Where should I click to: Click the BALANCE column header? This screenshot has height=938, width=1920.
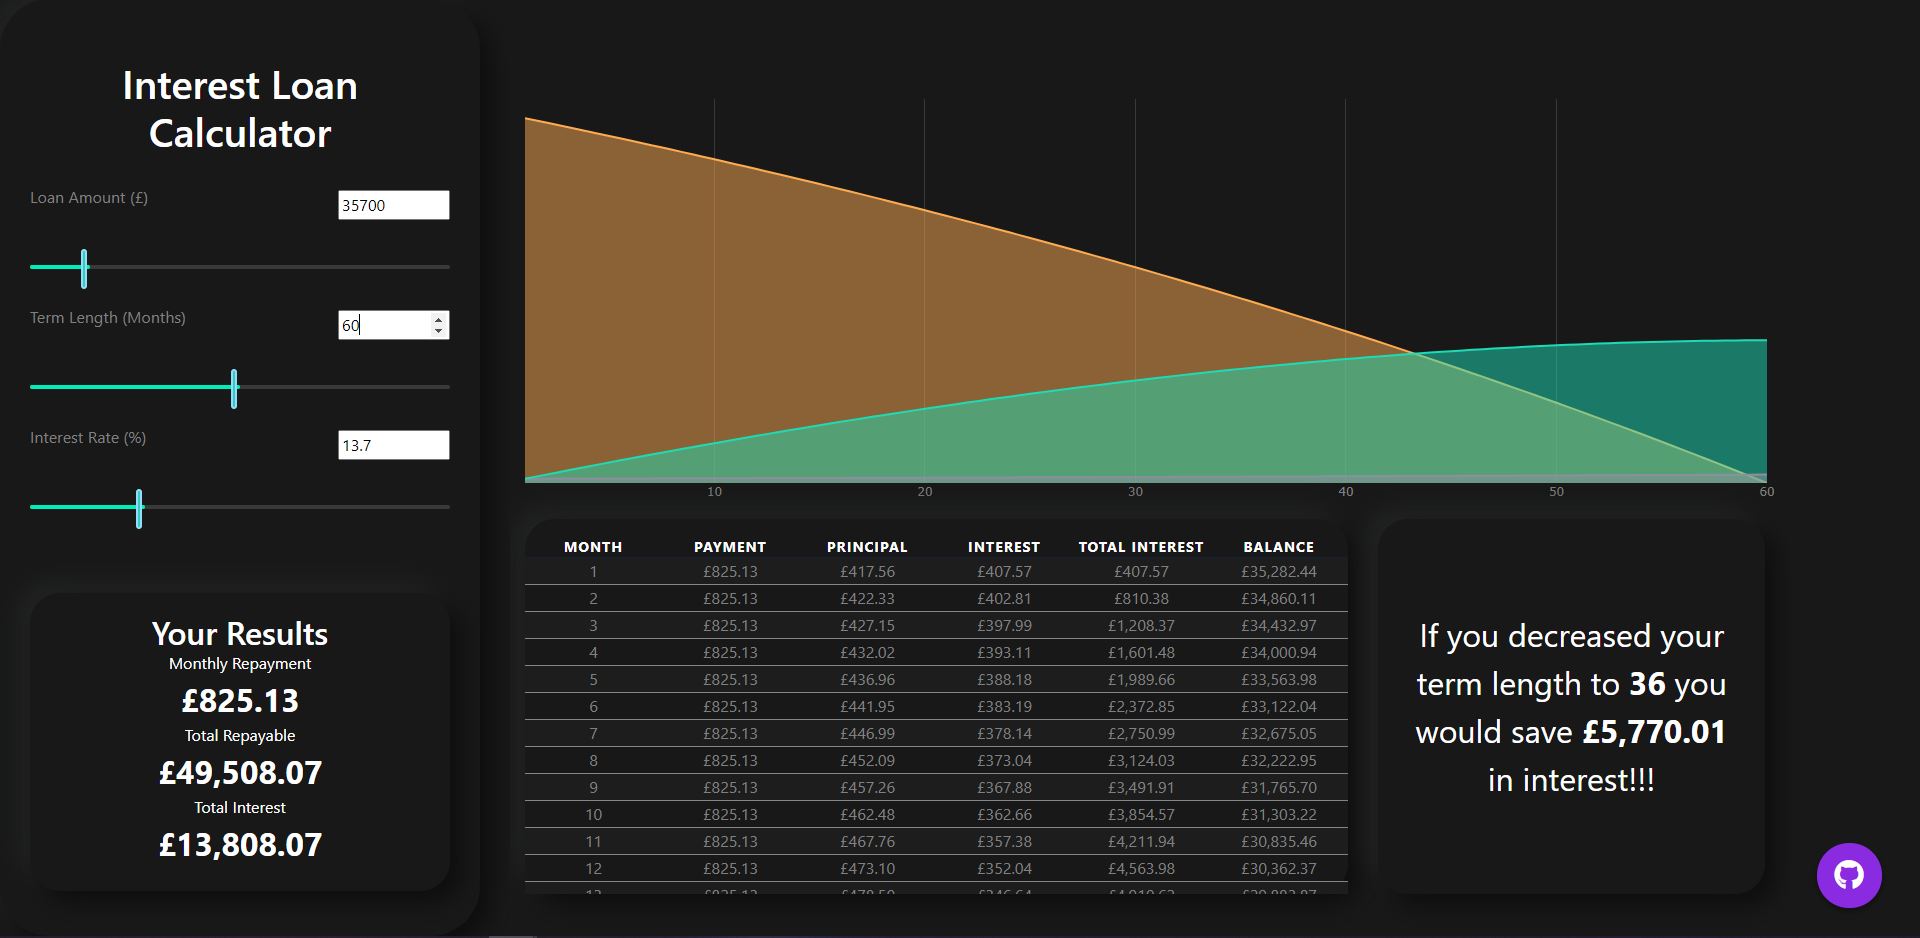coord(1279,547)
